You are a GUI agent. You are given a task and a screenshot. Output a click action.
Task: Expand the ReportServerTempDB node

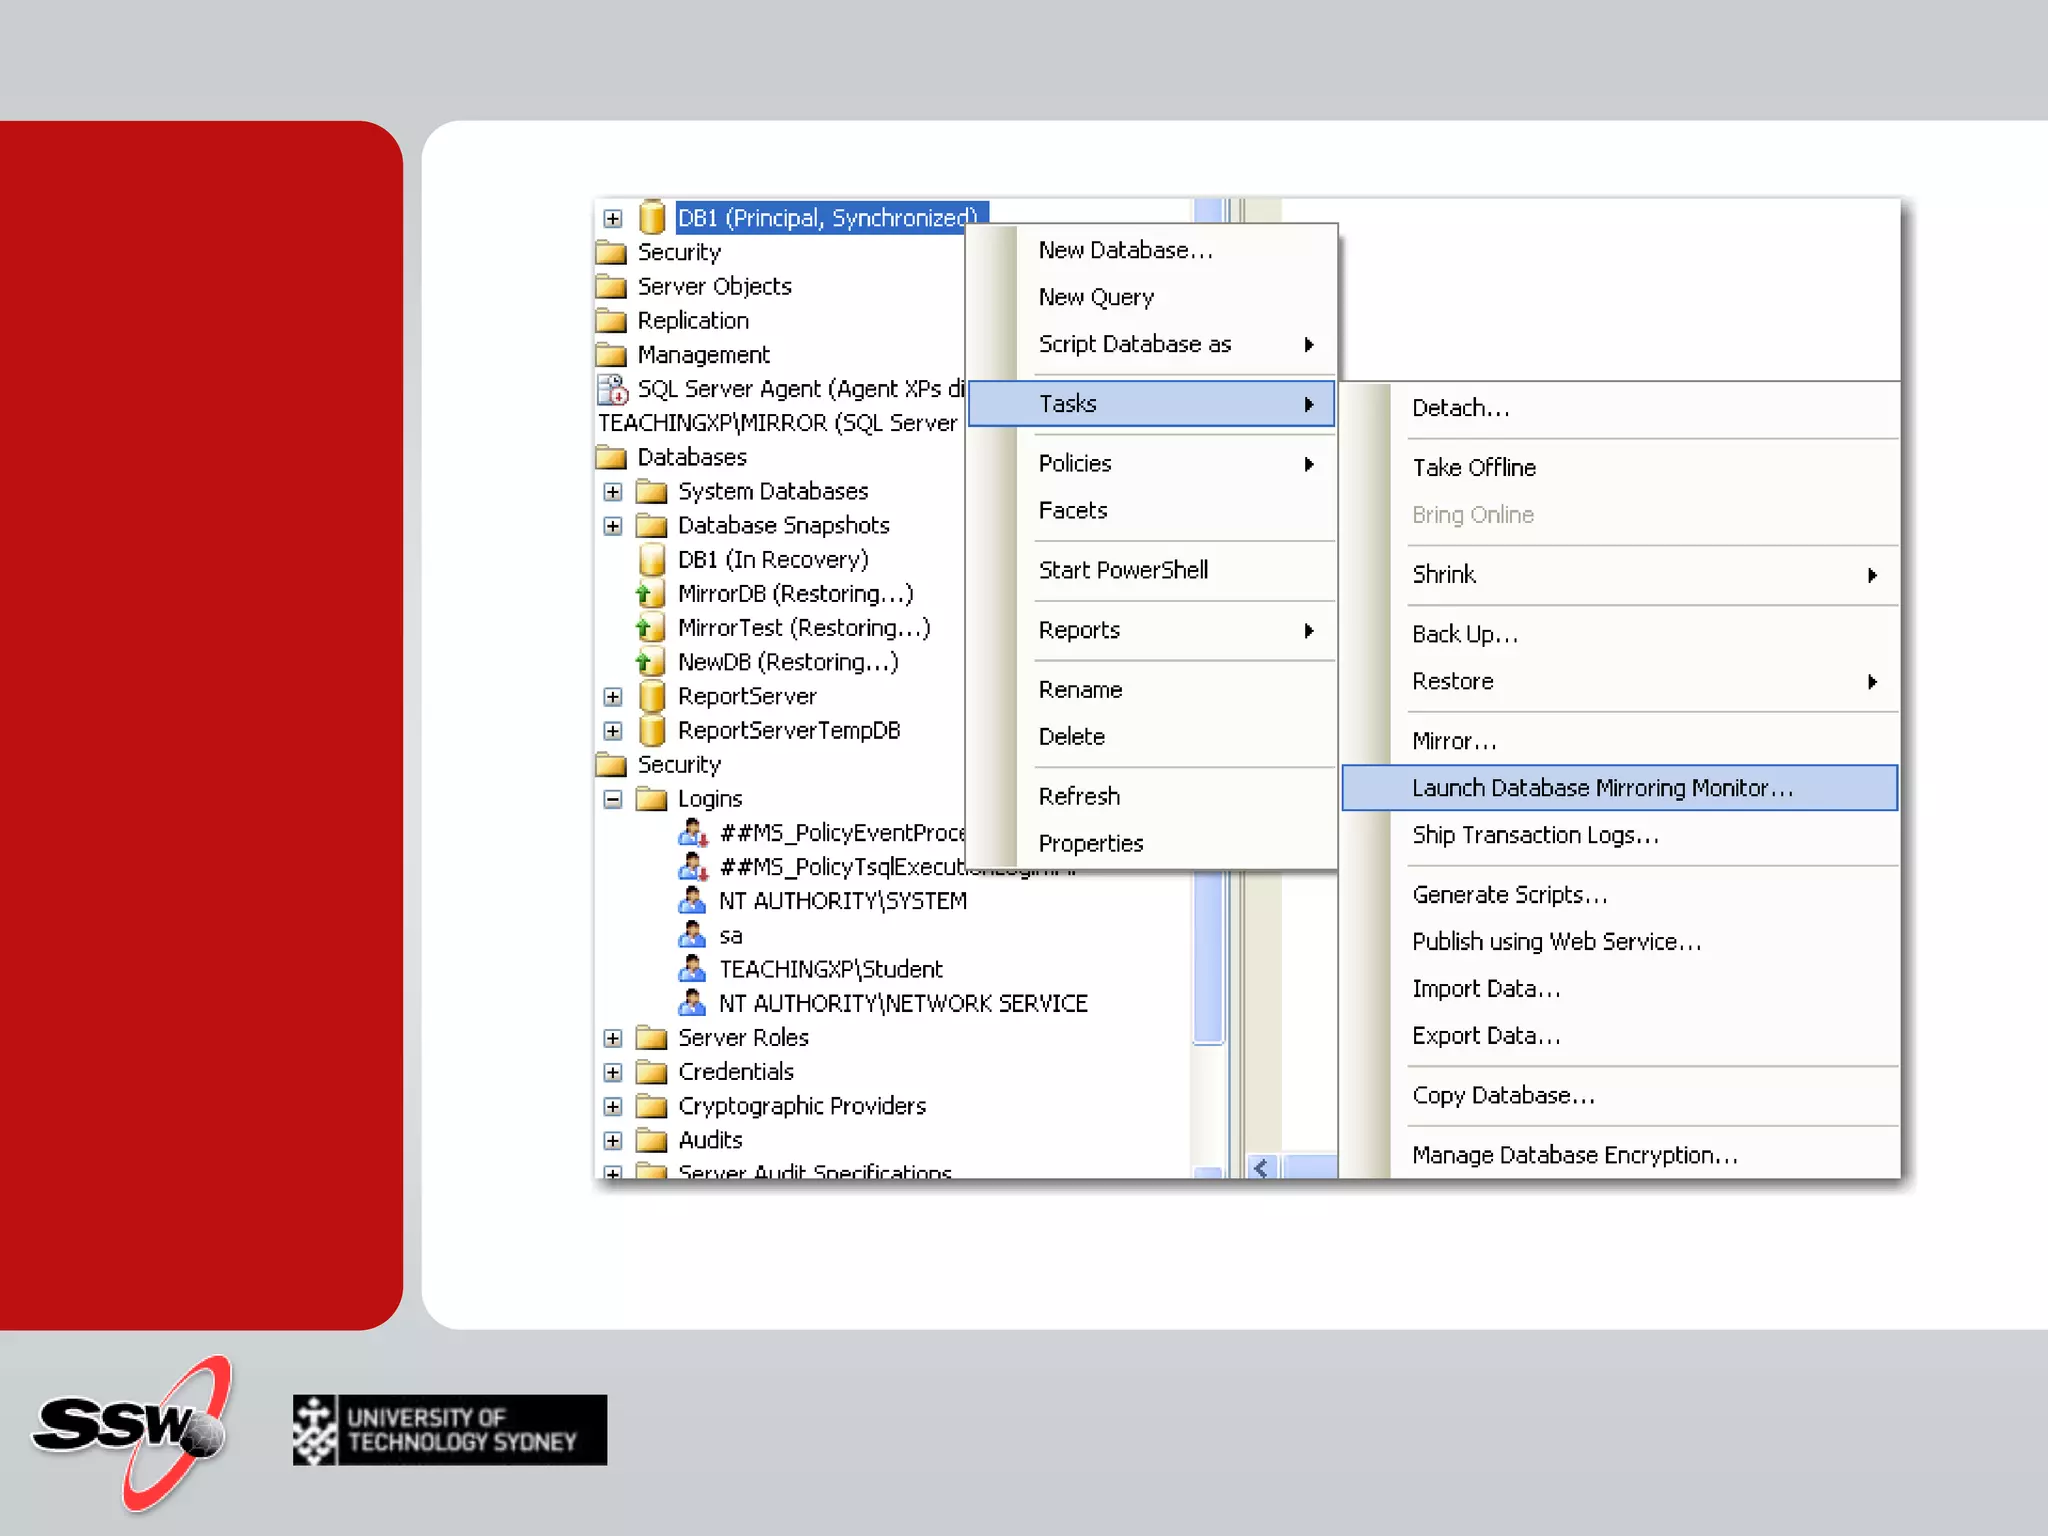pos(613,731)
